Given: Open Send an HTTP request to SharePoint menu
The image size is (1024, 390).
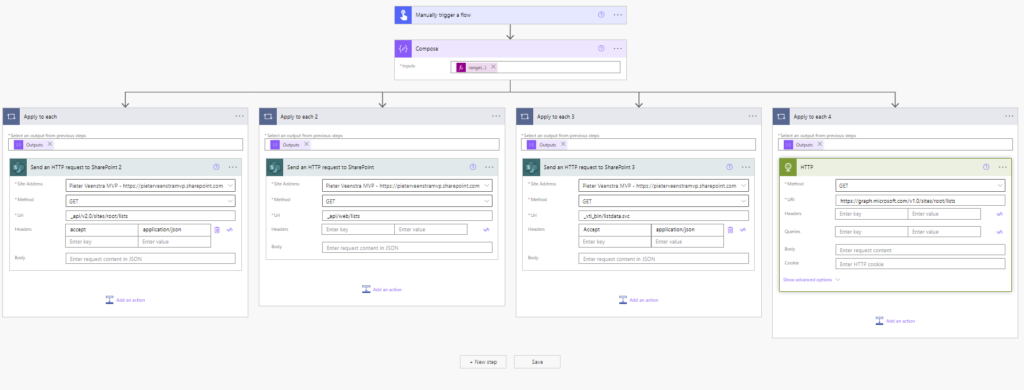Looking at the screenshot, I should tap(489, 167).
